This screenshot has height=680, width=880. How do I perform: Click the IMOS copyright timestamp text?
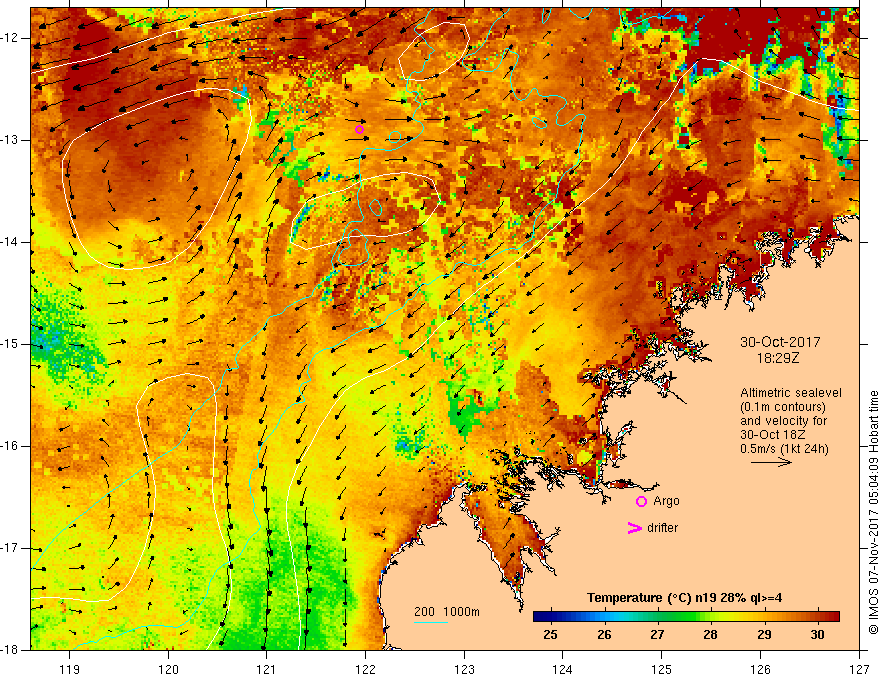click(x=873, y=512)
